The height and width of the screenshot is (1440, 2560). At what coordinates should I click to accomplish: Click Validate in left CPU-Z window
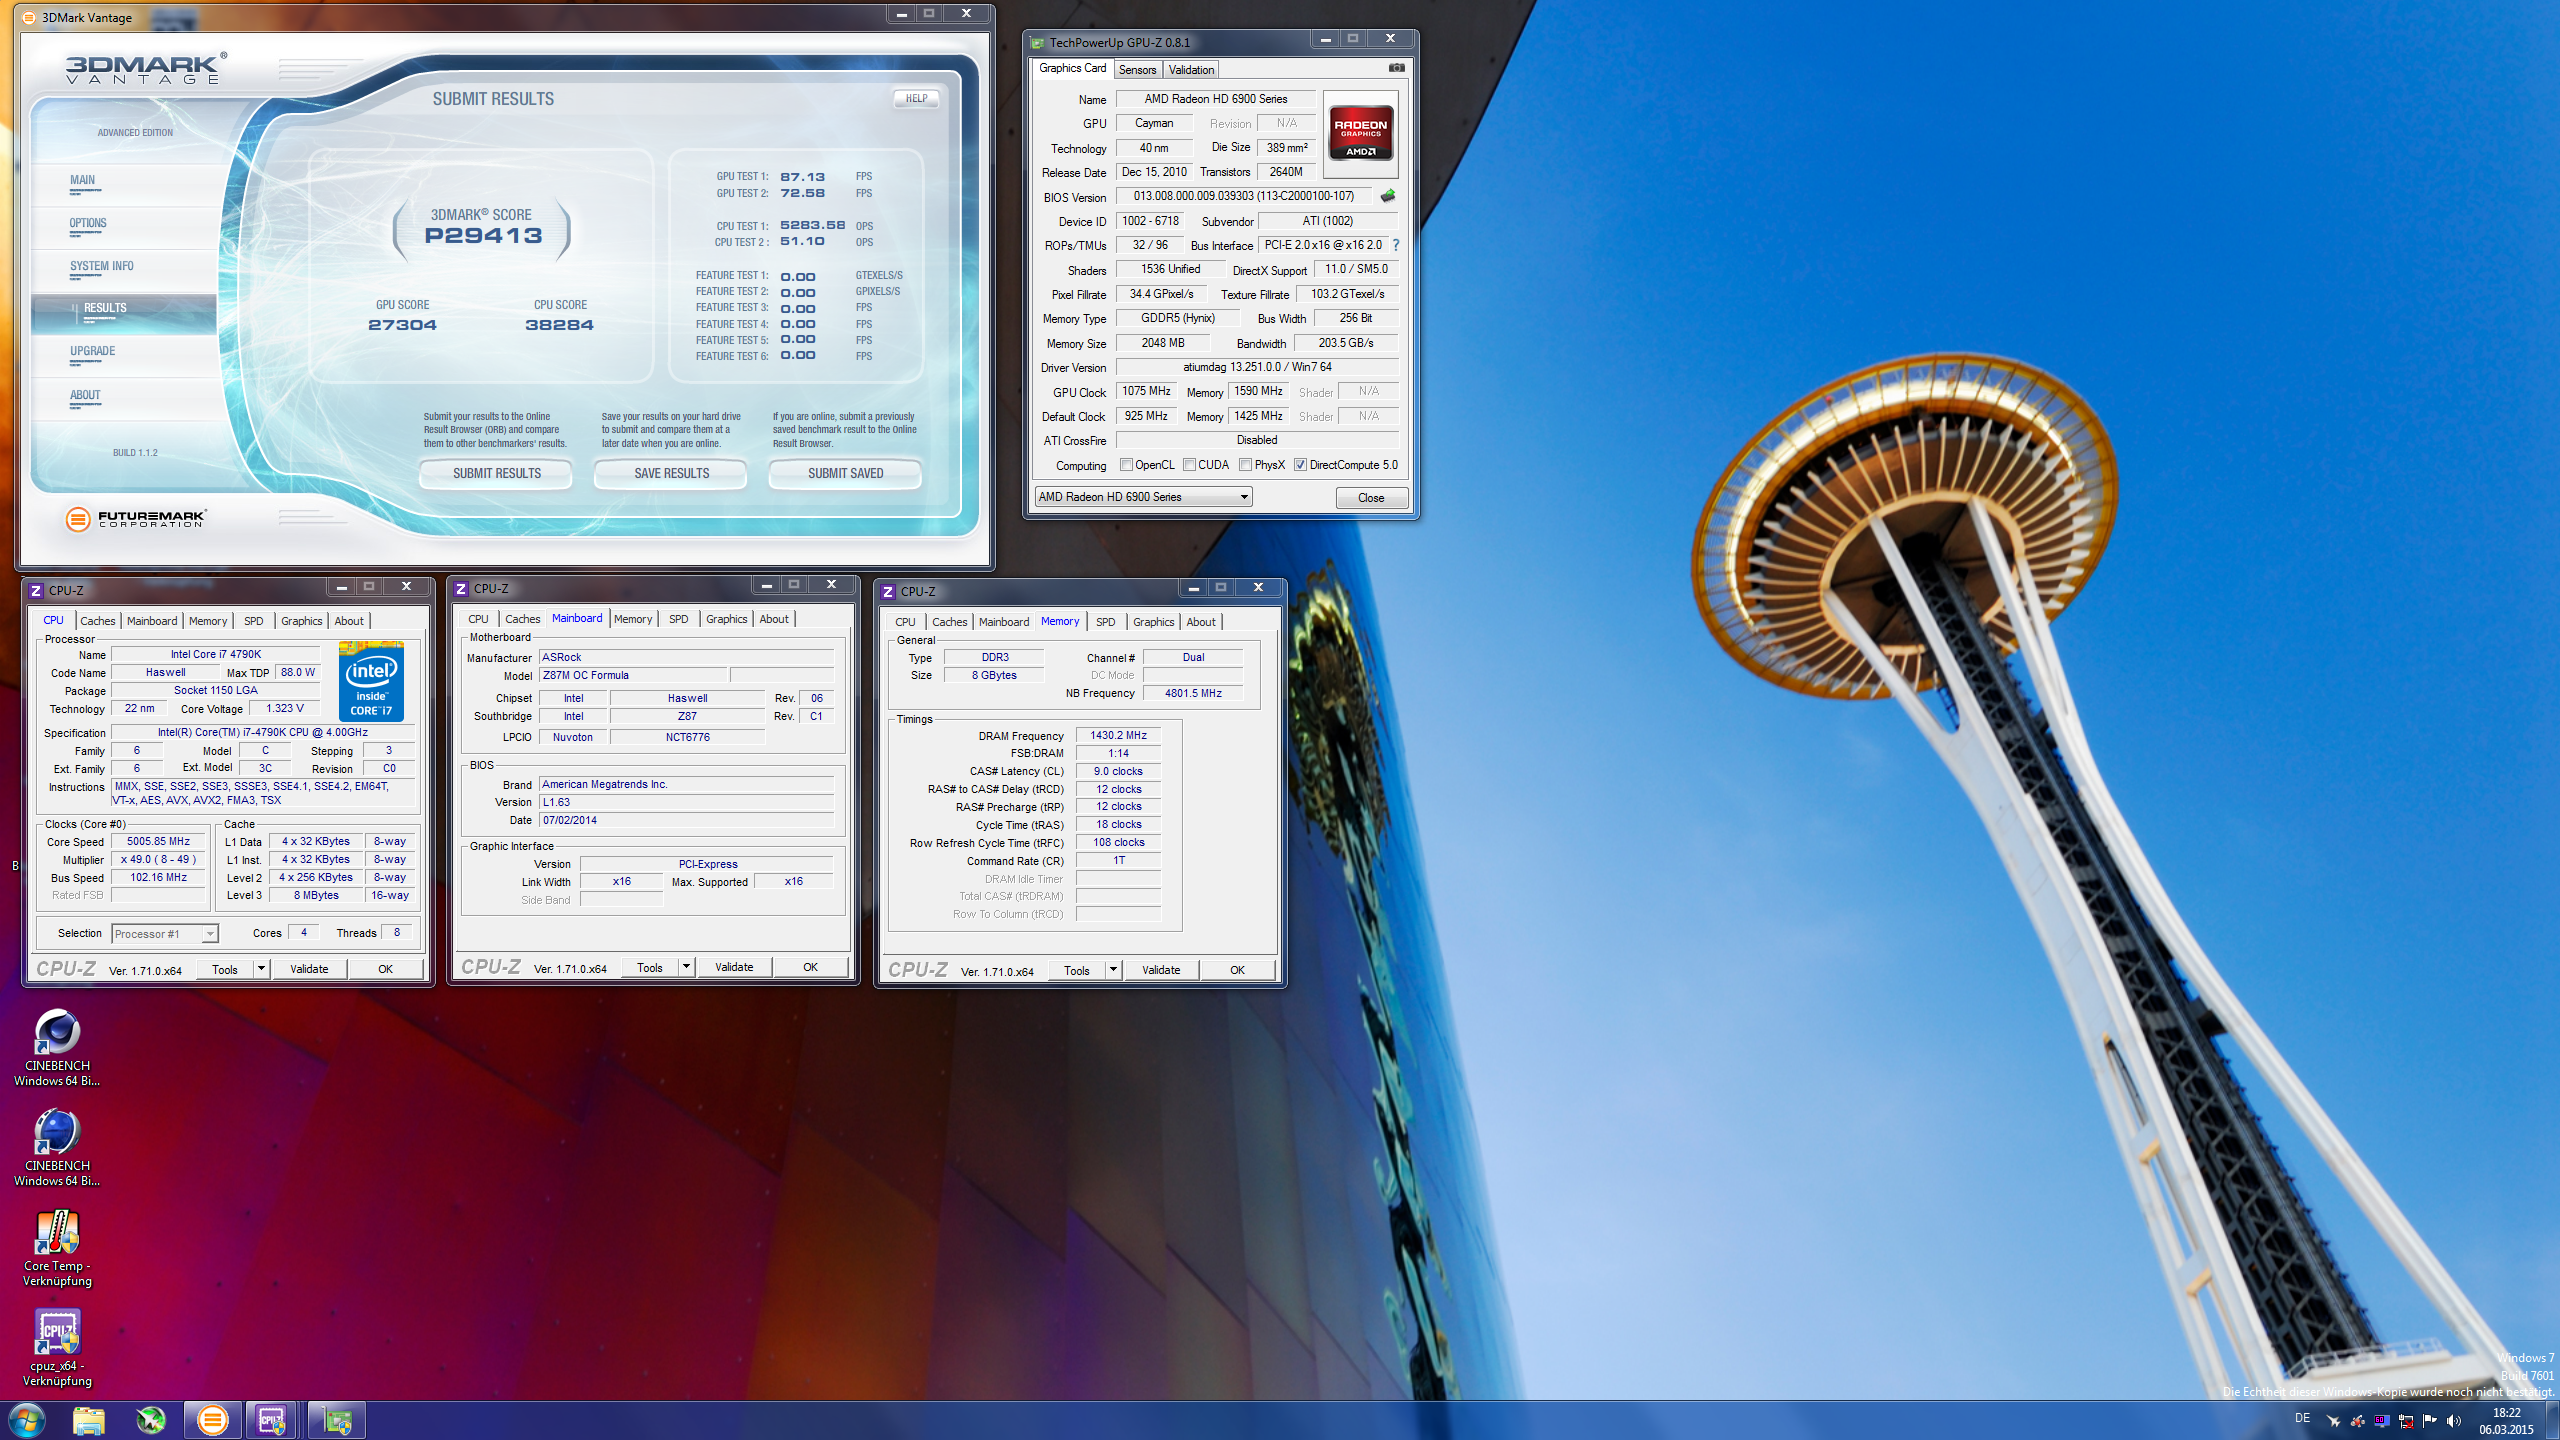[x=309, y=969]
